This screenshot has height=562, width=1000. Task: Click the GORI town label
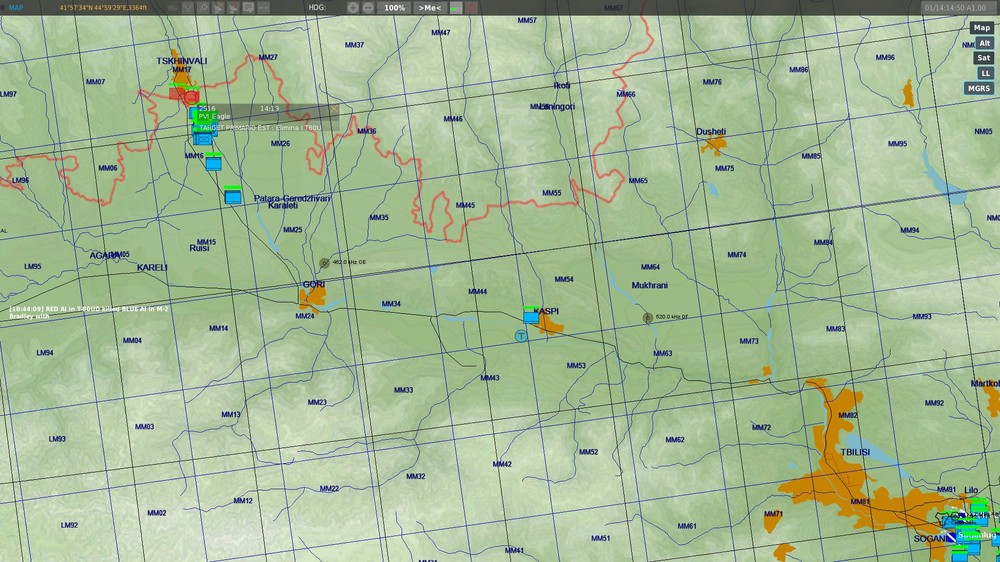[314, 285]
